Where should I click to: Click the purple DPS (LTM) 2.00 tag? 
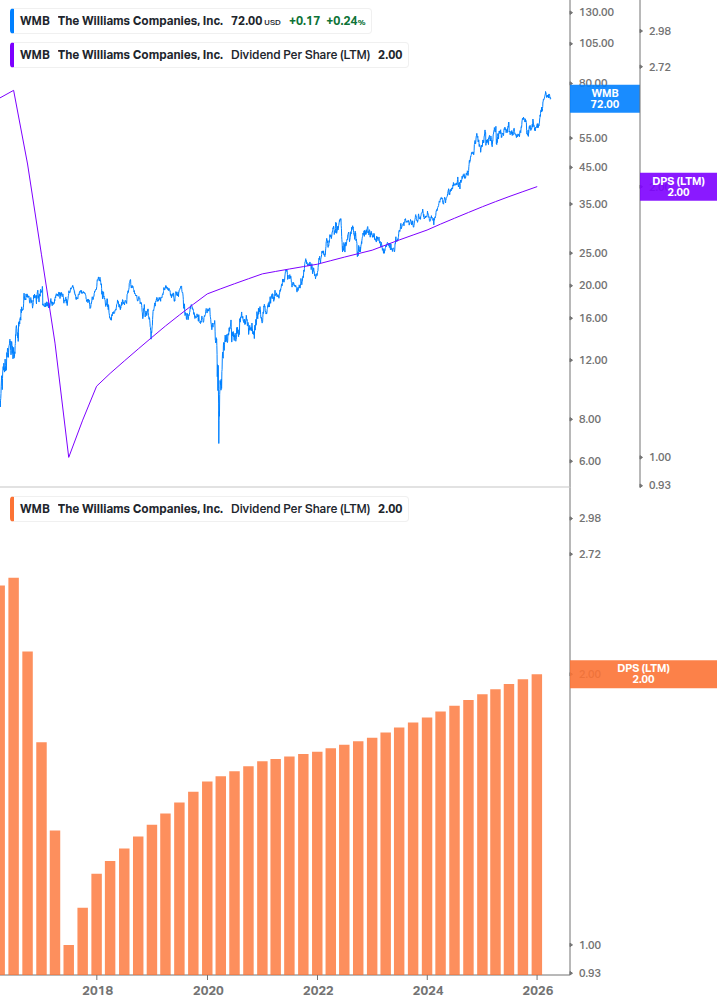(x=678, y=187)
